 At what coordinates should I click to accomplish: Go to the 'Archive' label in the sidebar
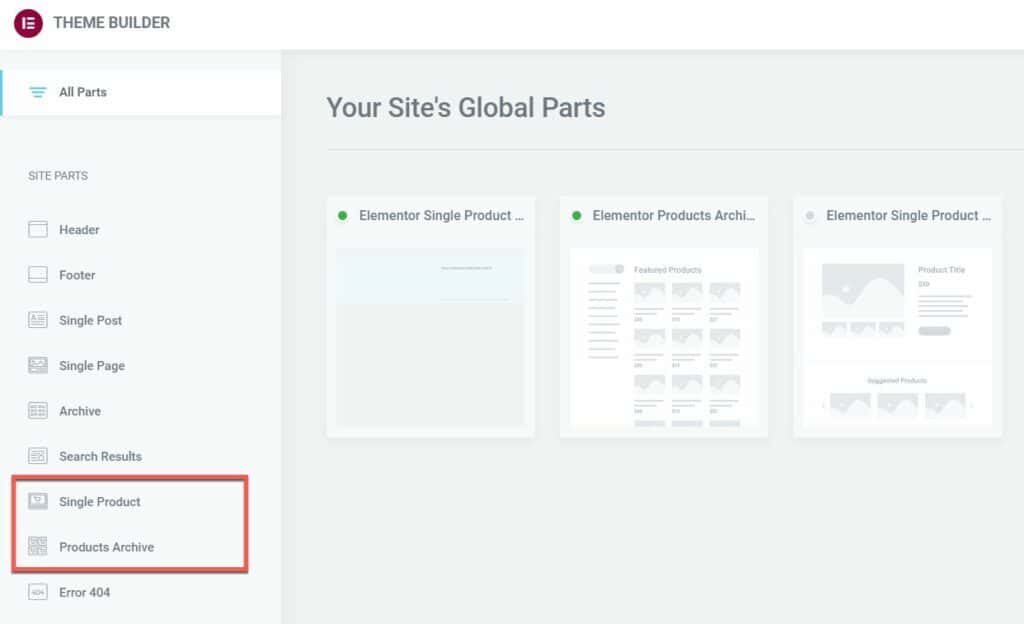(80, 411)
